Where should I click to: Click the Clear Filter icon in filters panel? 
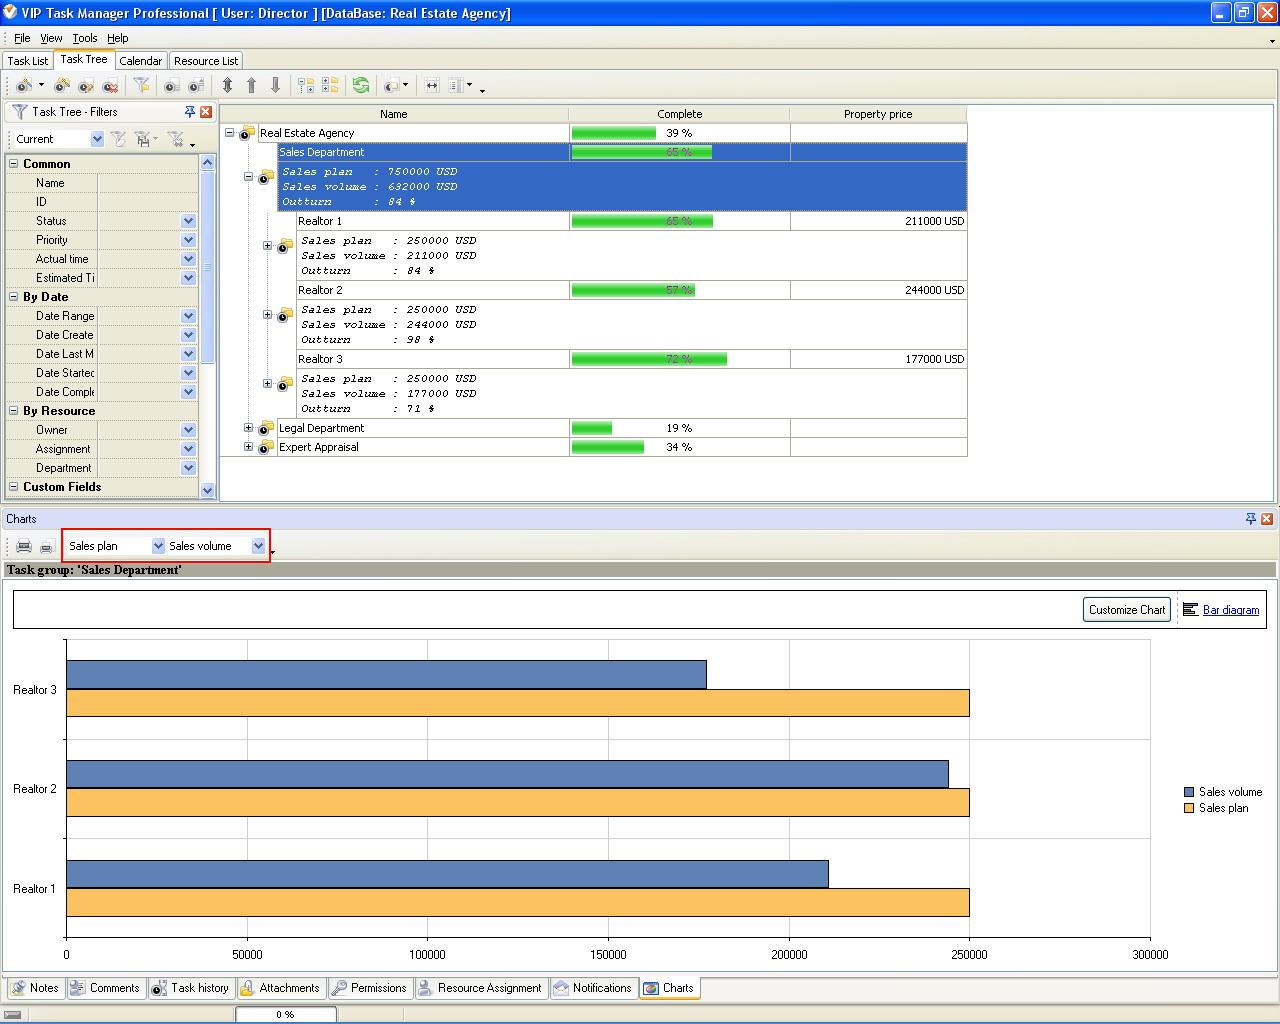(x=176, y=139)
